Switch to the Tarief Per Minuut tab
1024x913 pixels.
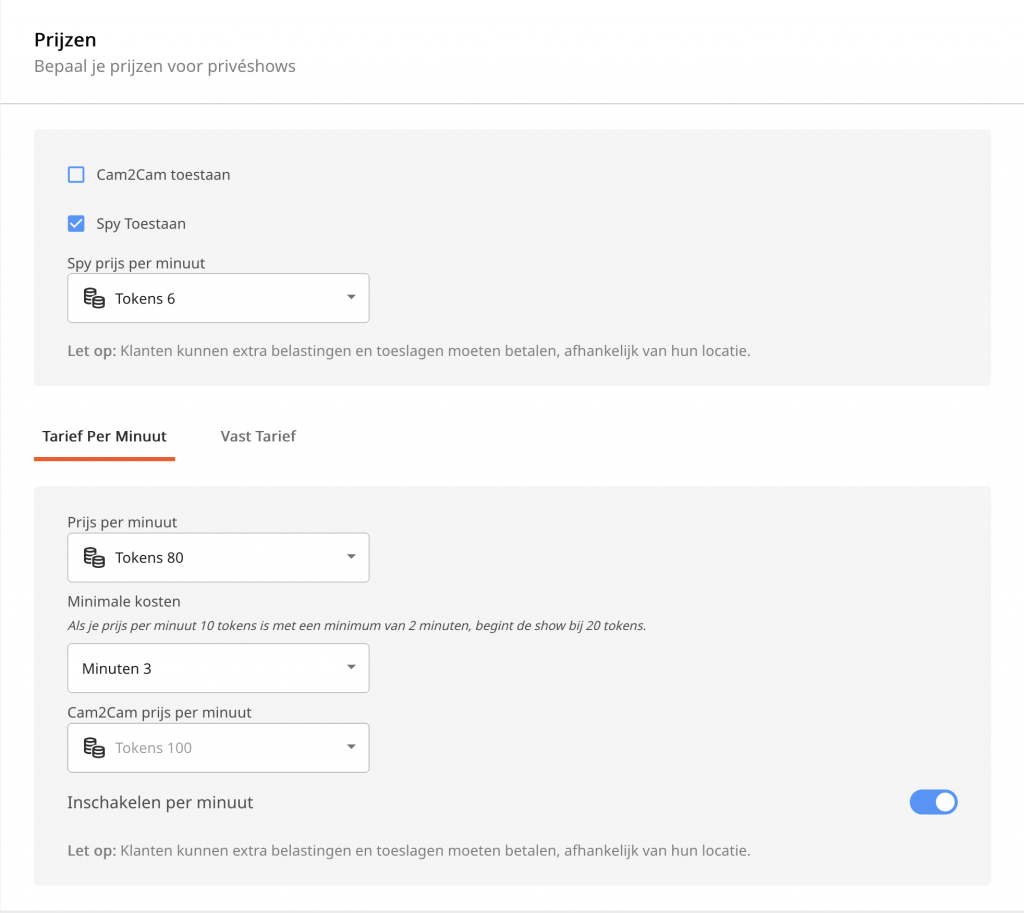104,436
